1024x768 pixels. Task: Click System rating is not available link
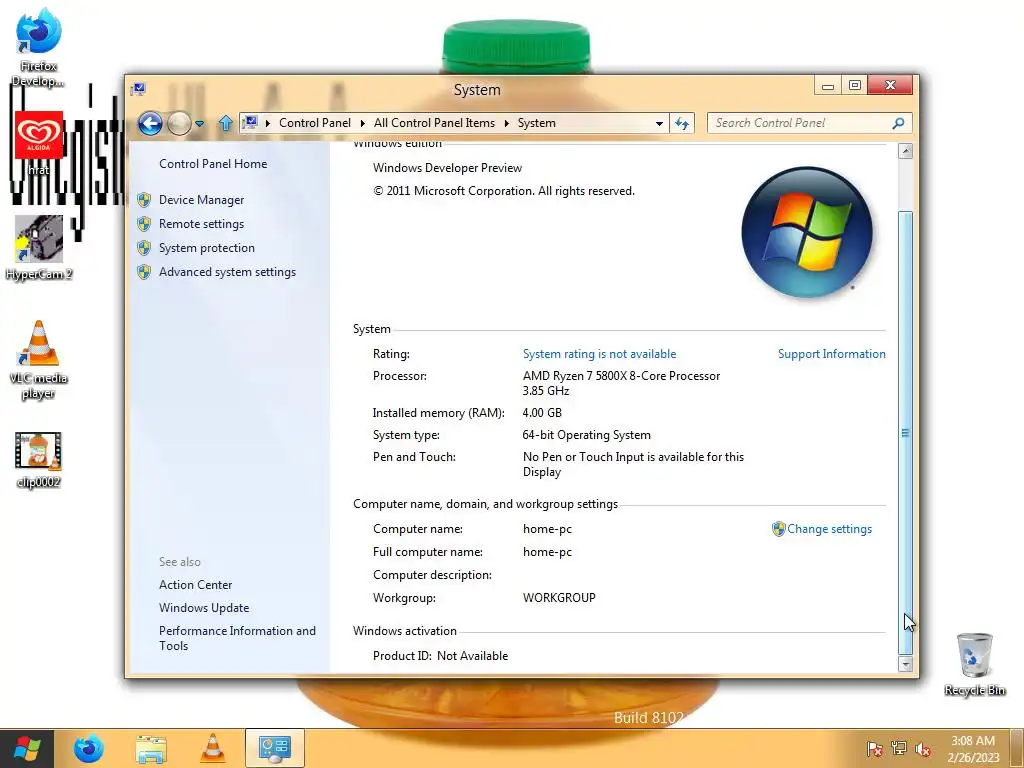pos(600,354)
